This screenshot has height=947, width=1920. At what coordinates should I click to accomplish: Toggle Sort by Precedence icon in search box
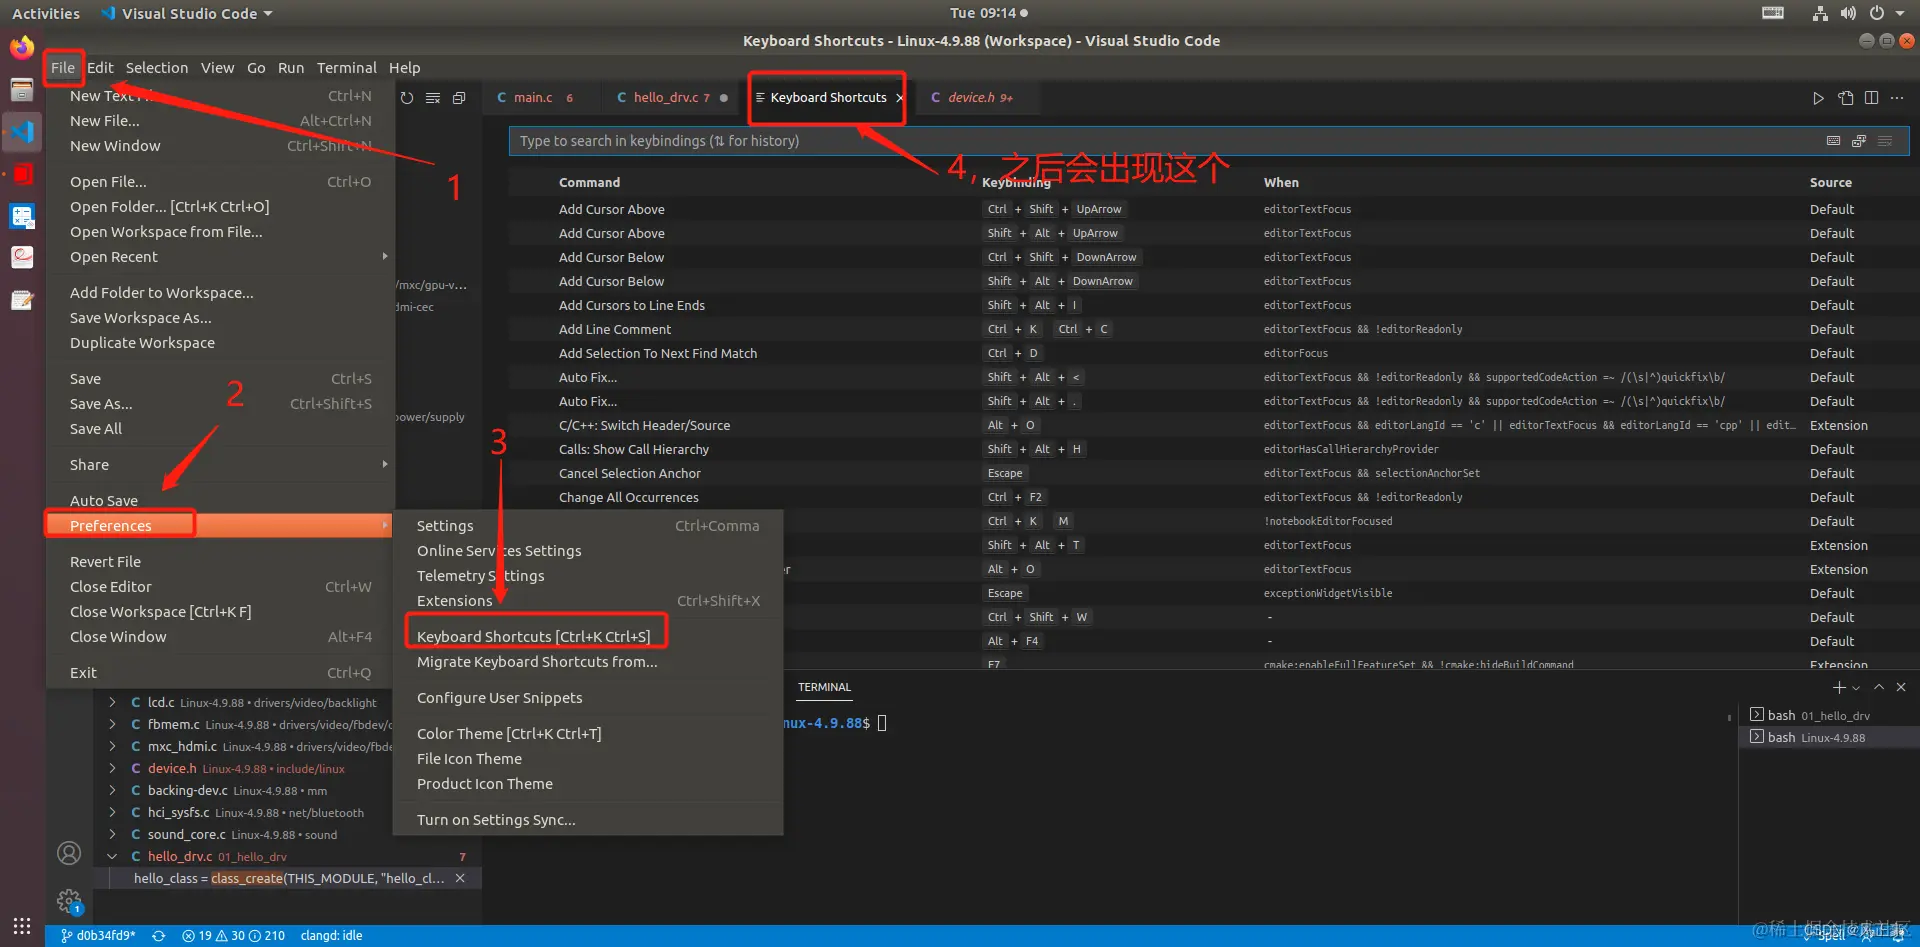pos(1859,141)
